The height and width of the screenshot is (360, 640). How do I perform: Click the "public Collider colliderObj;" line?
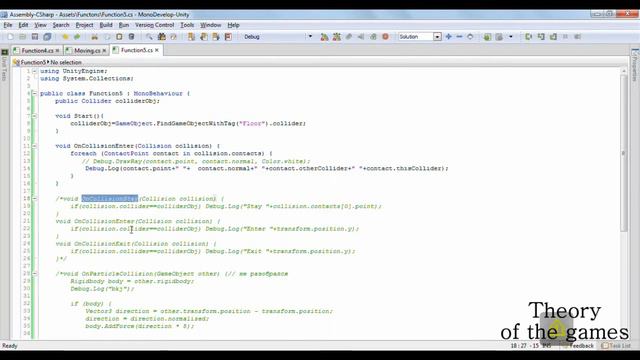coord(107,101)
